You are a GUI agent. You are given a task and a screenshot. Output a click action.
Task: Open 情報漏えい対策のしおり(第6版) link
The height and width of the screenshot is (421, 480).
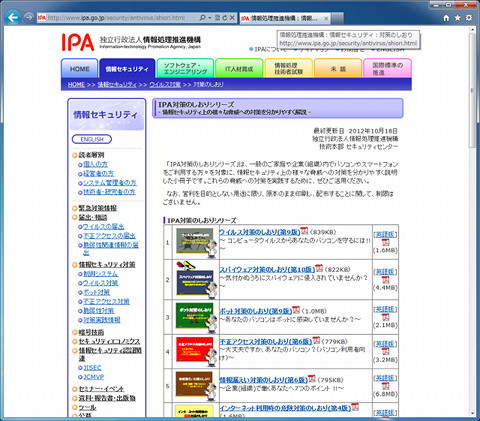(263, 380)
